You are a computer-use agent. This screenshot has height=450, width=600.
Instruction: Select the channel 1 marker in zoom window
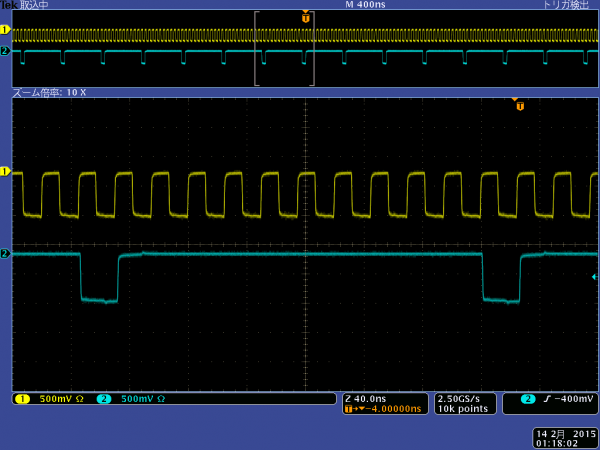coord(5,171)
